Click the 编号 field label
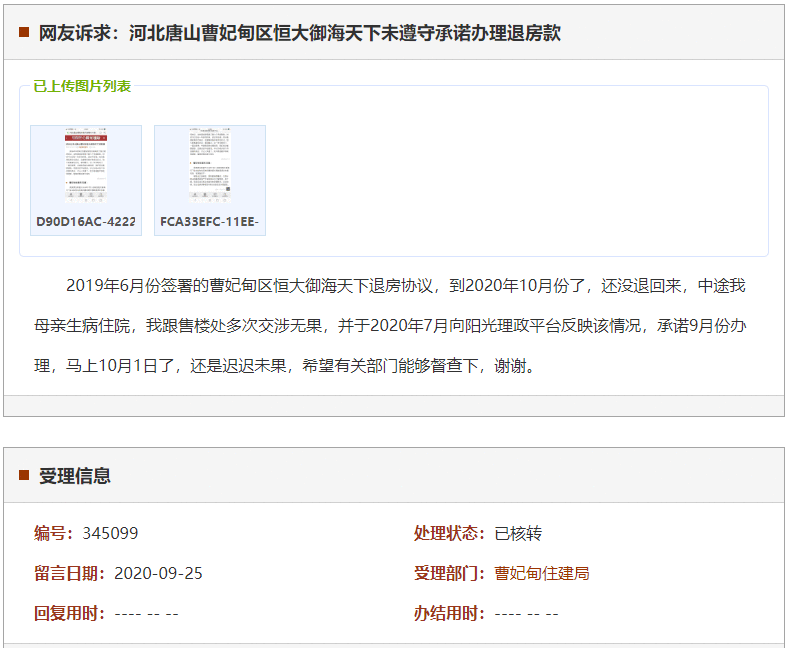 (53, 533)
